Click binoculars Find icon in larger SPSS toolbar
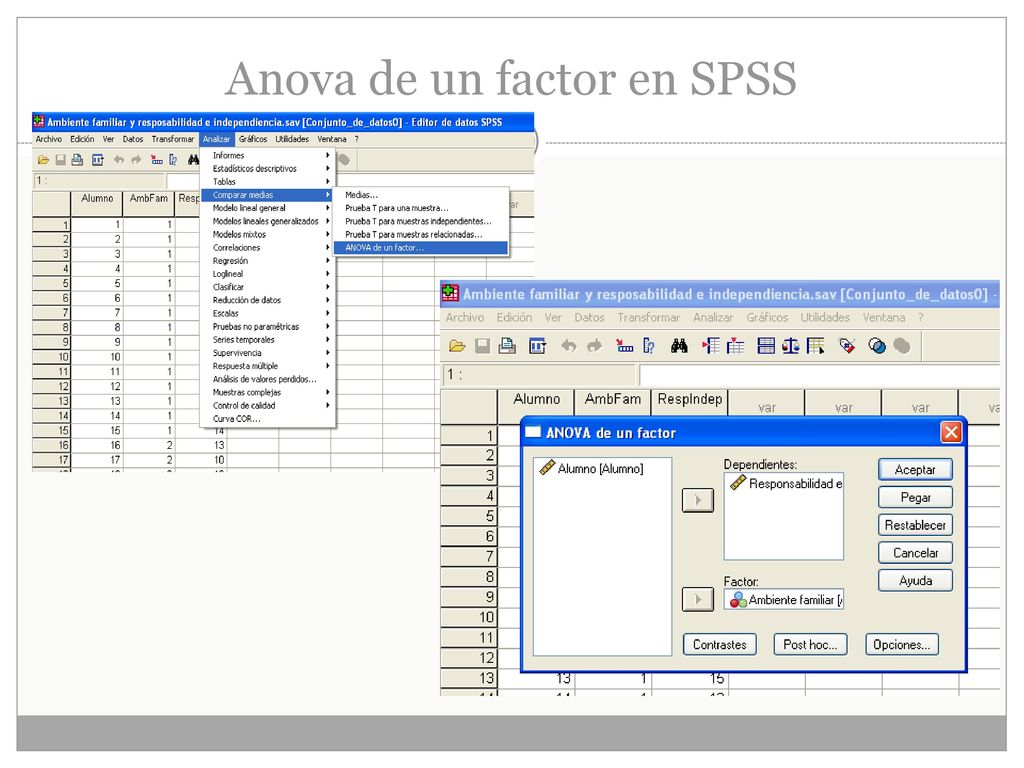Image resolution: width=1024 pixels, height=768 pixels. (679, 346)
